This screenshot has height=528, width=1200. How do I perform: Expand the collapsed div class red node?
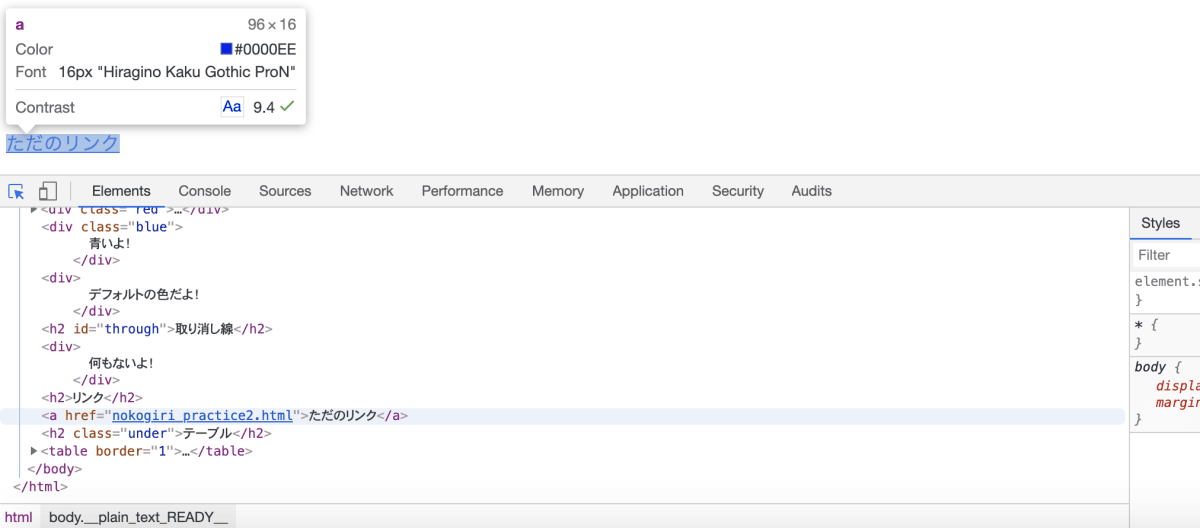pyautogui.click(x=35, y=211)
